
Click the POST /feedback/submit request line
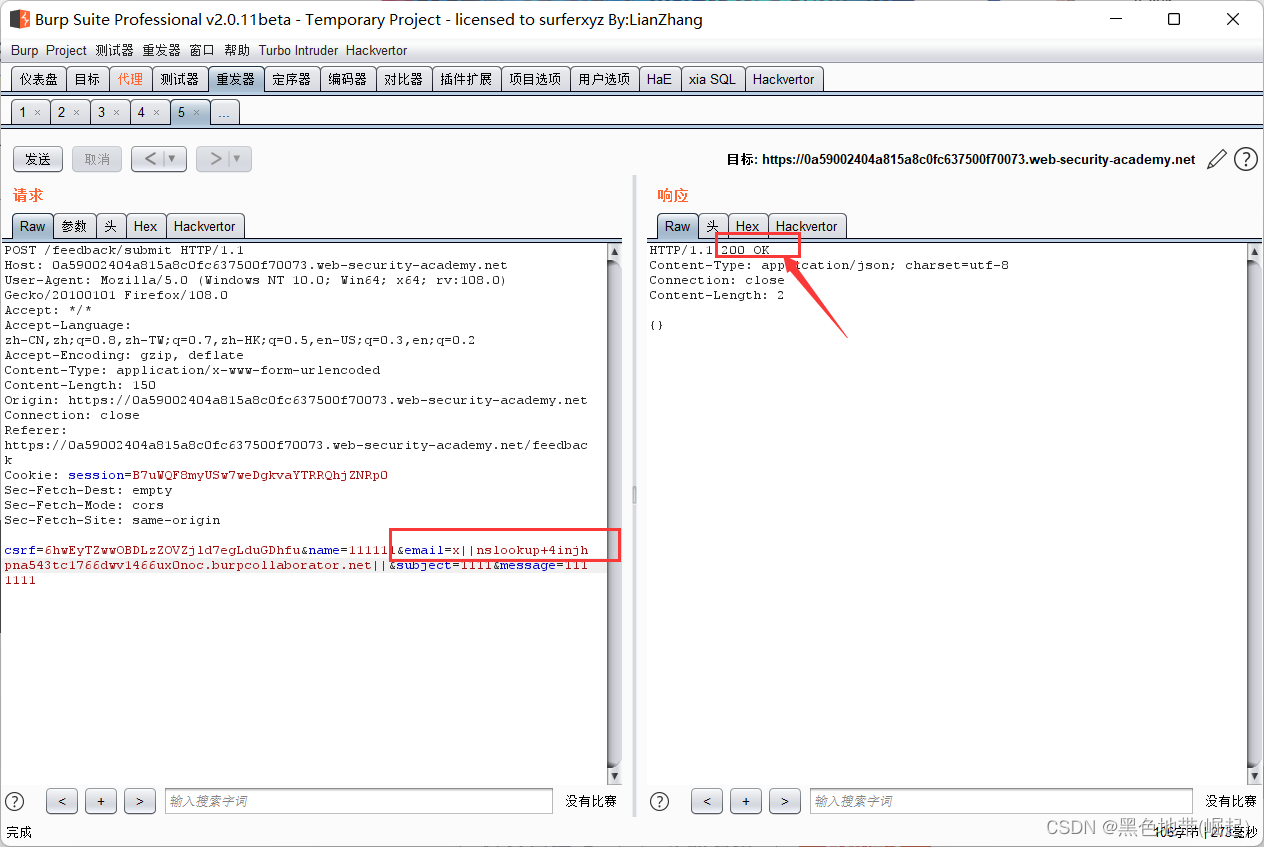tap(124, 250)
